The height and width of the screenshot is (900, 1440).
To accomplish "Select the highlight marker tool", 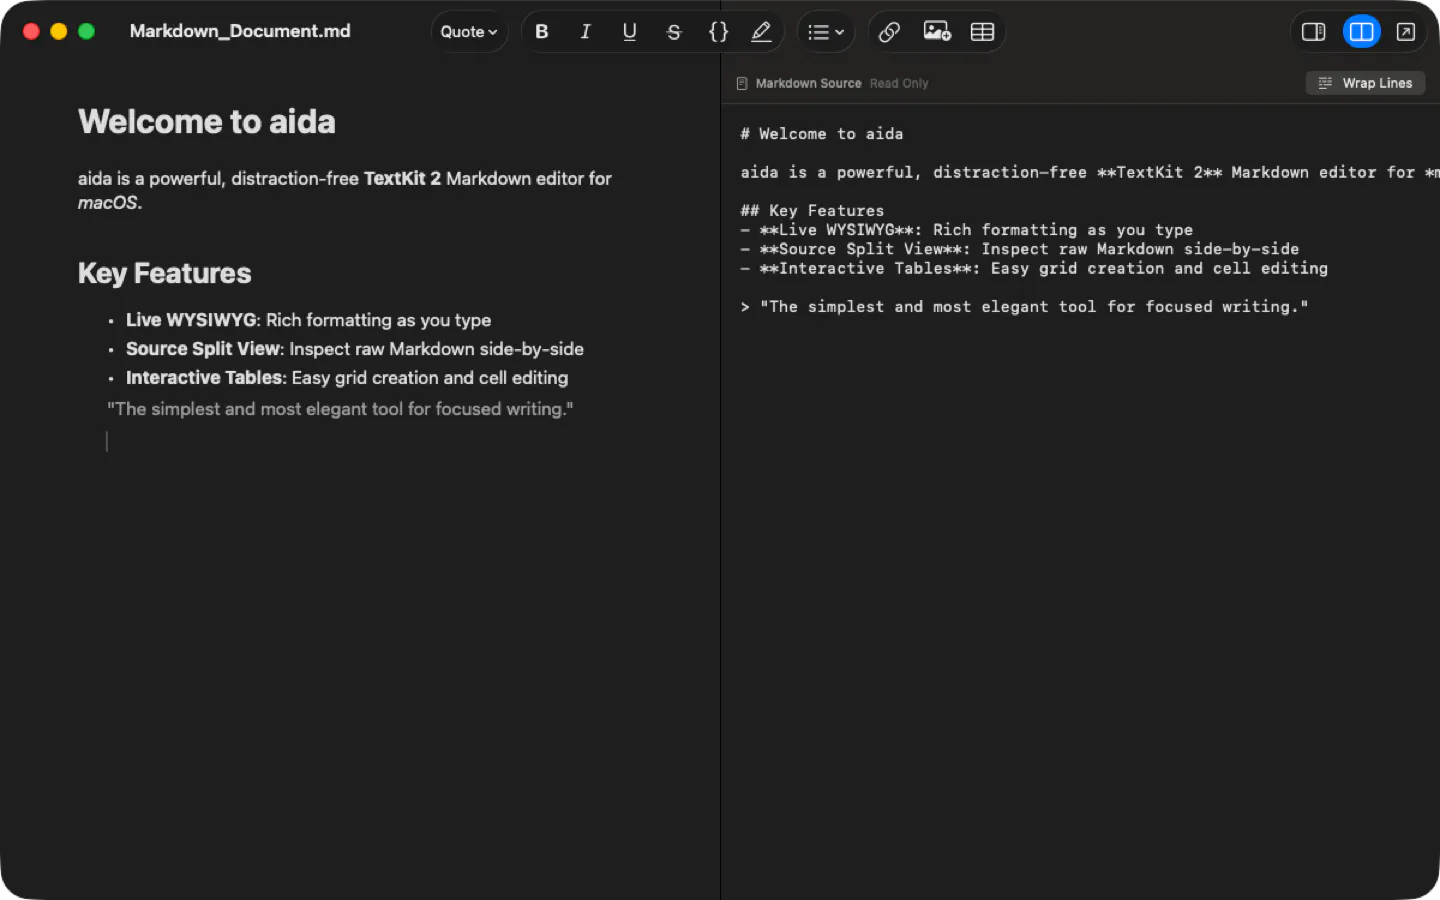I will point(761,32).
